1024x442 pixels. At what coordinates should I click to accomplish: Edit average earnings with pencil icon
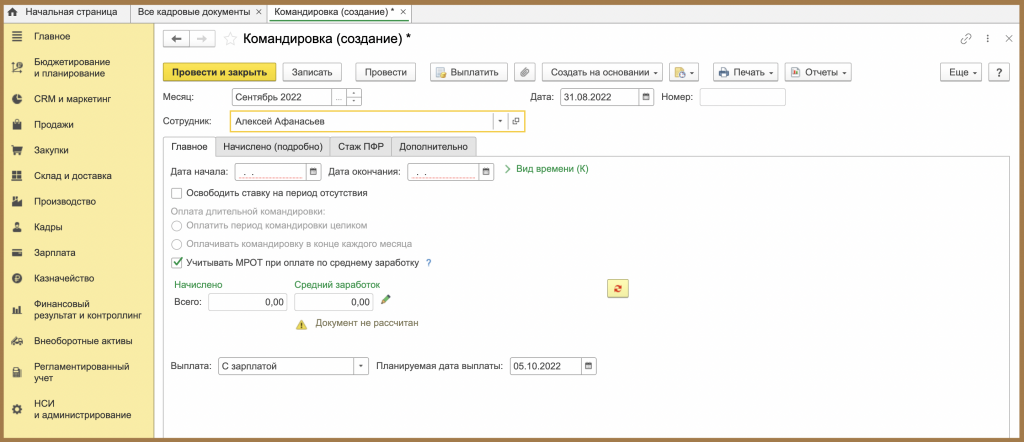point(386,299)
